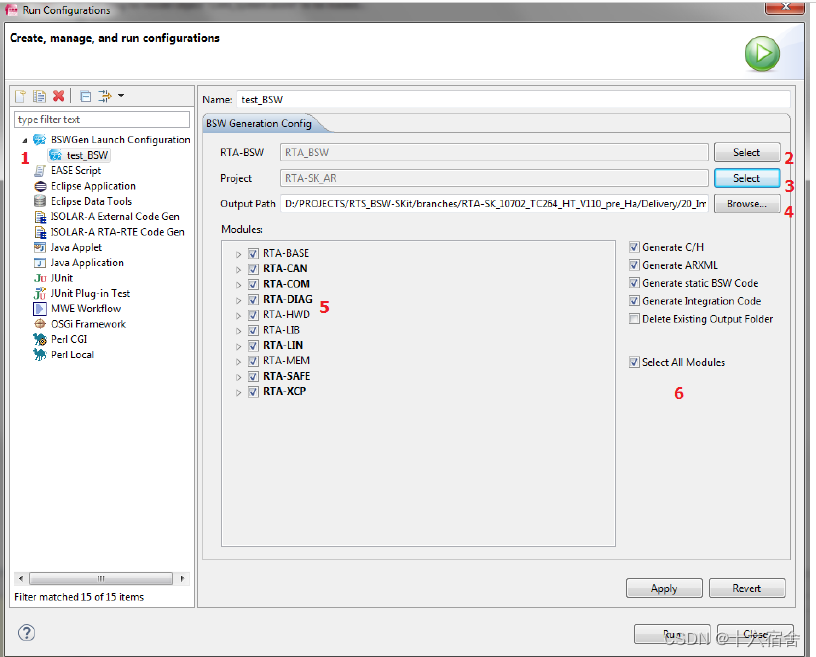Click the type filter text box
This screenshot has width=816, height=657.
(102, 119)
